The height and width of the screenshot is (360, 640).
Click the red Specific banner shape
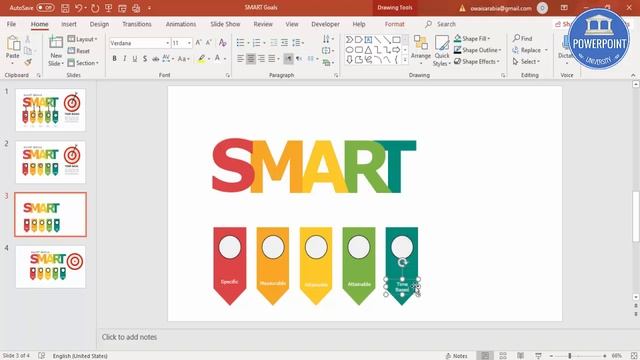pyautogui.click(x=230, y=266)
